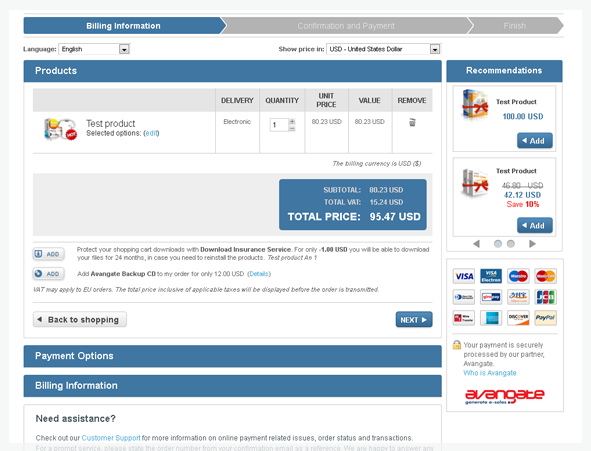Decrease quantity with minus stepper

[x=292, y=128]
